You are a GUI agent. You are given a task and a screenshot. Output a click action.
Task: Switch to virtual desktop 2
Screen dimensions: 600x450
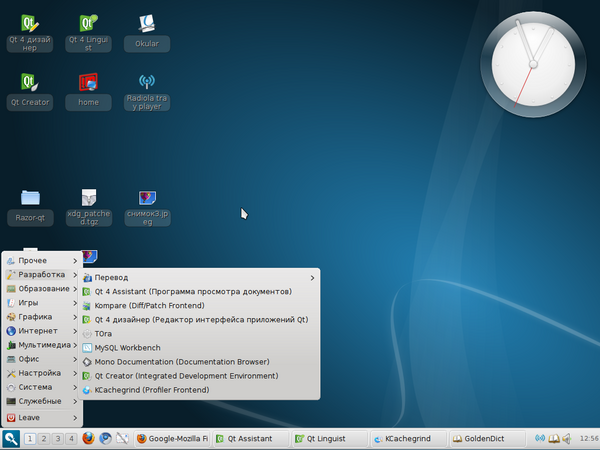(x=44, y=439)
